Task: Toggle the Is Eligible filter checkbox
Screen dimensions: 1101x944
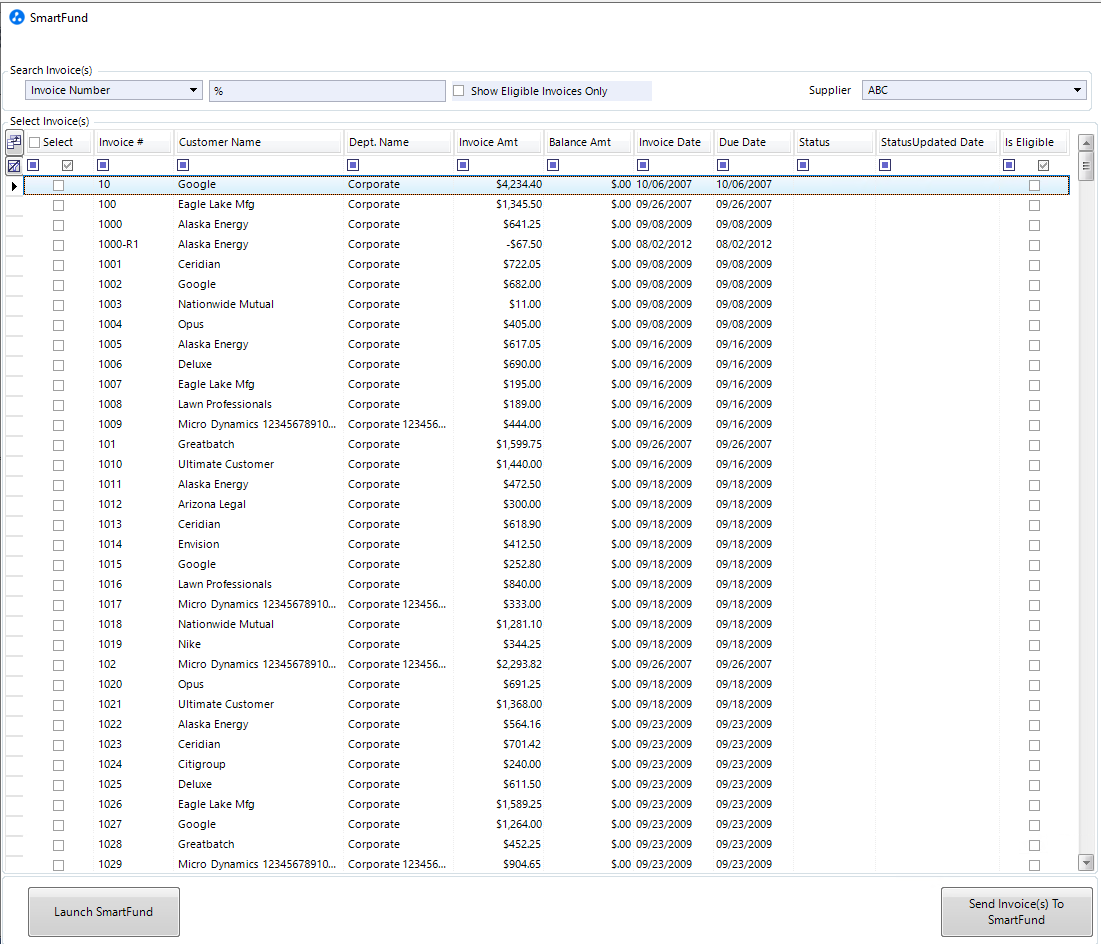Action: coord(1043,166)
